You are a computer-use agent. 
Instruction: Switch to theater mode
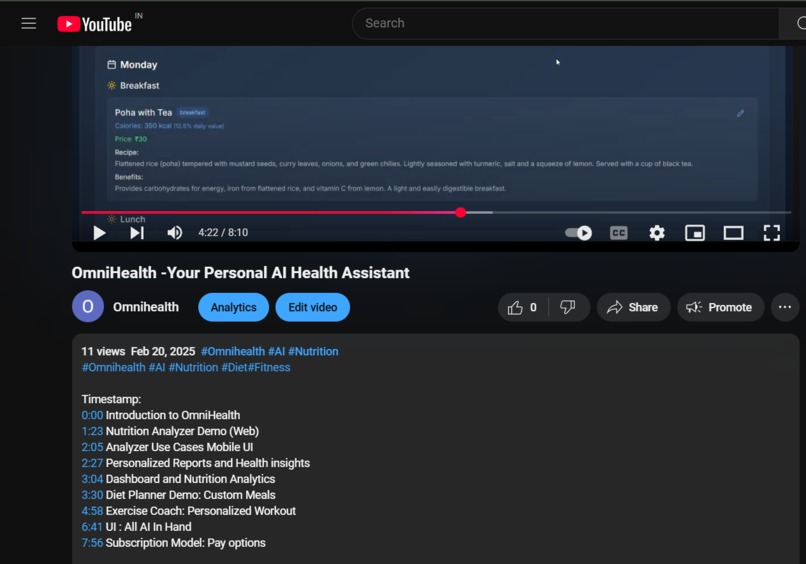pyautogui.click(x=734, y=233)
